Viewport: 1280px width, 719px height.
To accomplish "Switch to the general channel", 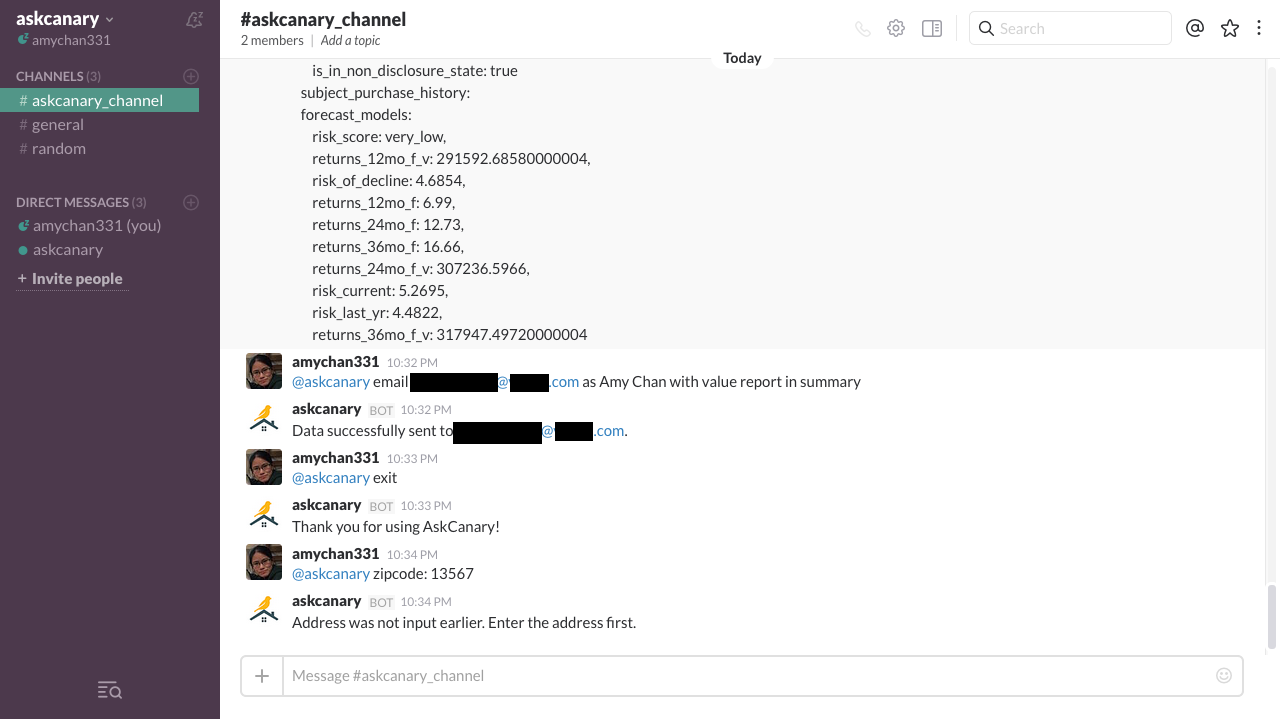I will click(x=57, y=124).
